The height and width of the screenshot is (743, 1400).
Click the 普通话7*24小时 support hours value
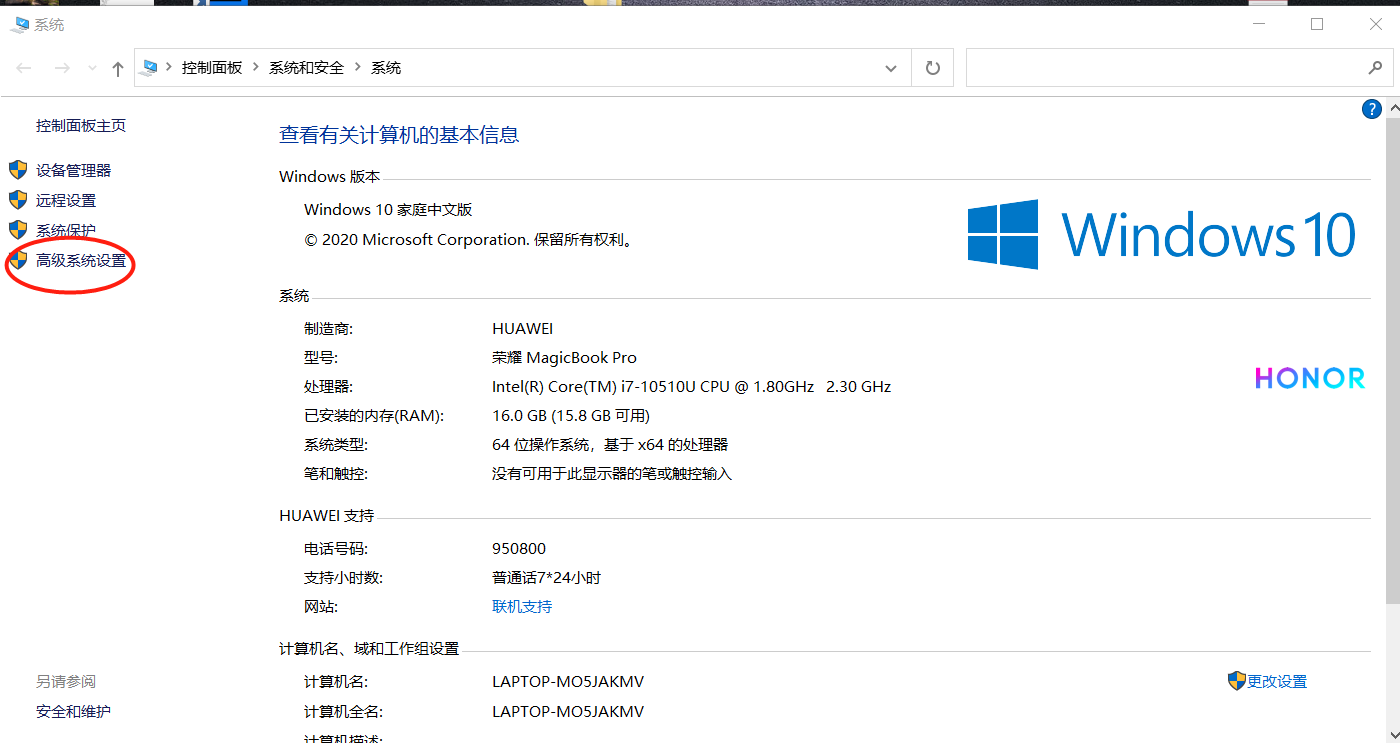click(546, 577)
